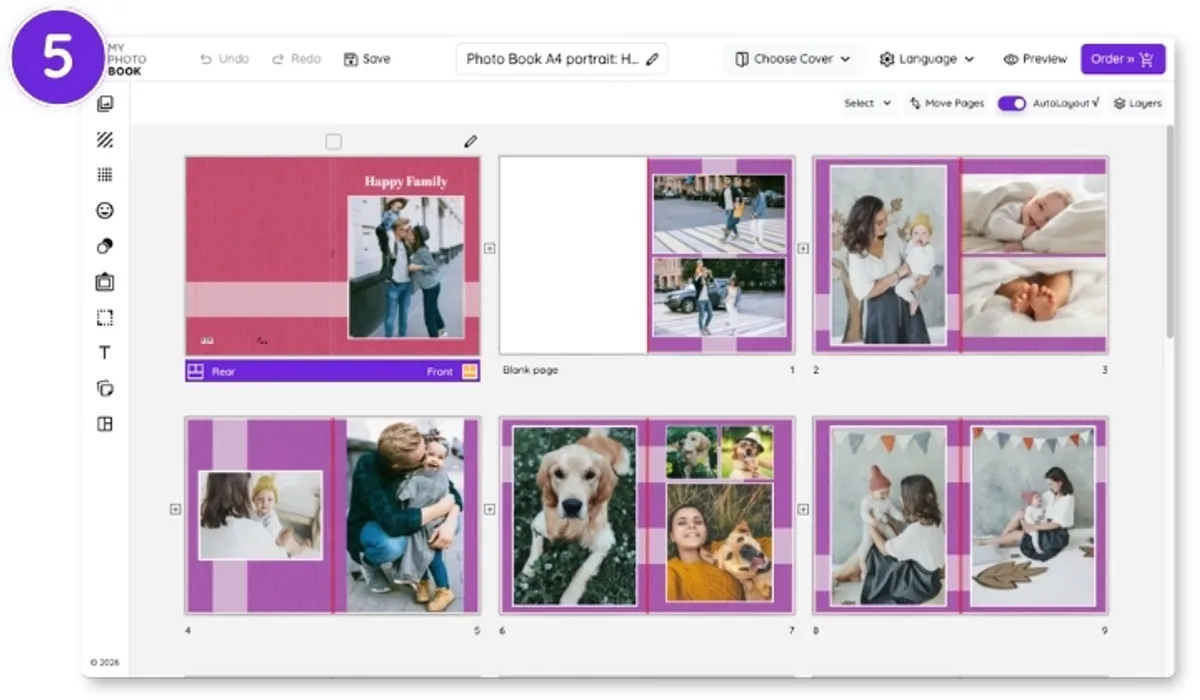This screenshot has width=1200, height=700.
Task: Select the large golden retriever photo on page 6
Action: click(575, 516)
